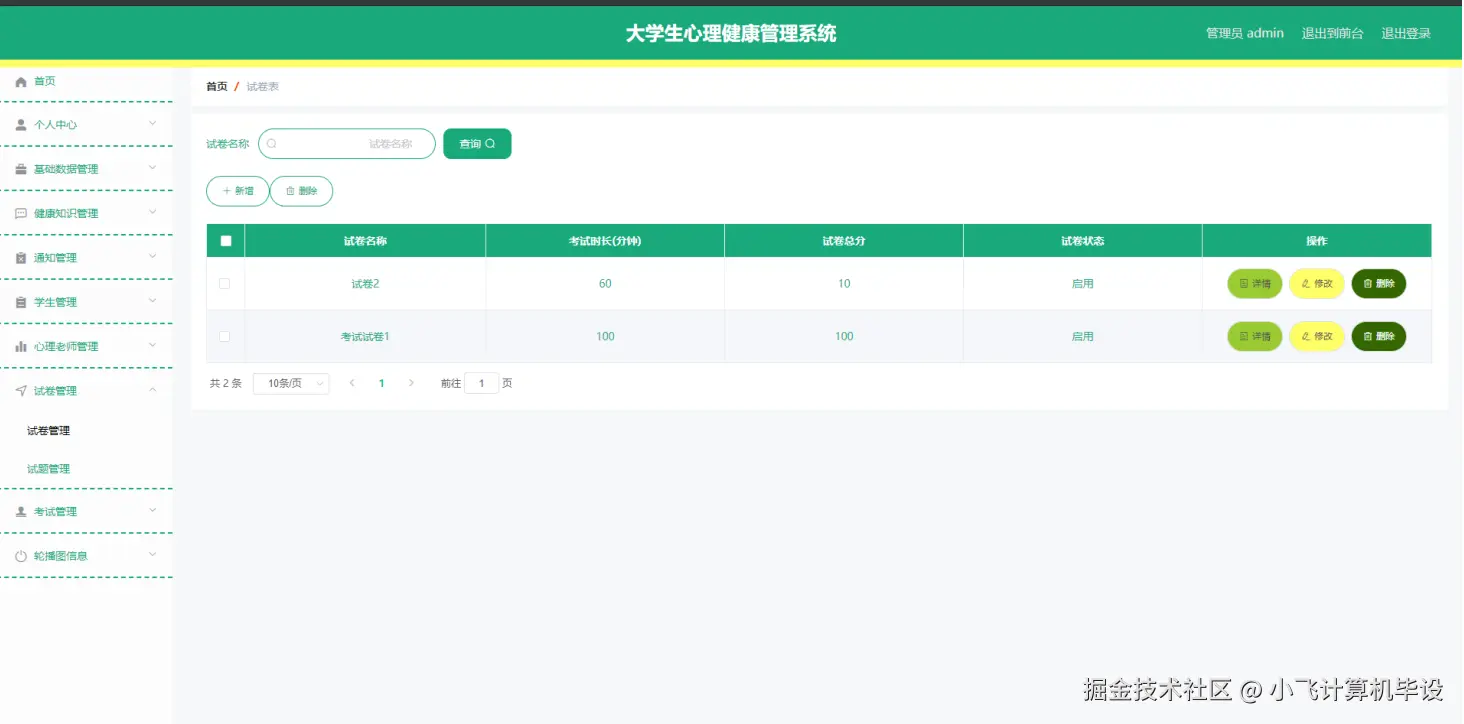
Task: Click the briefcase icon beside 基础数据管理
Action: pos(21,169)
